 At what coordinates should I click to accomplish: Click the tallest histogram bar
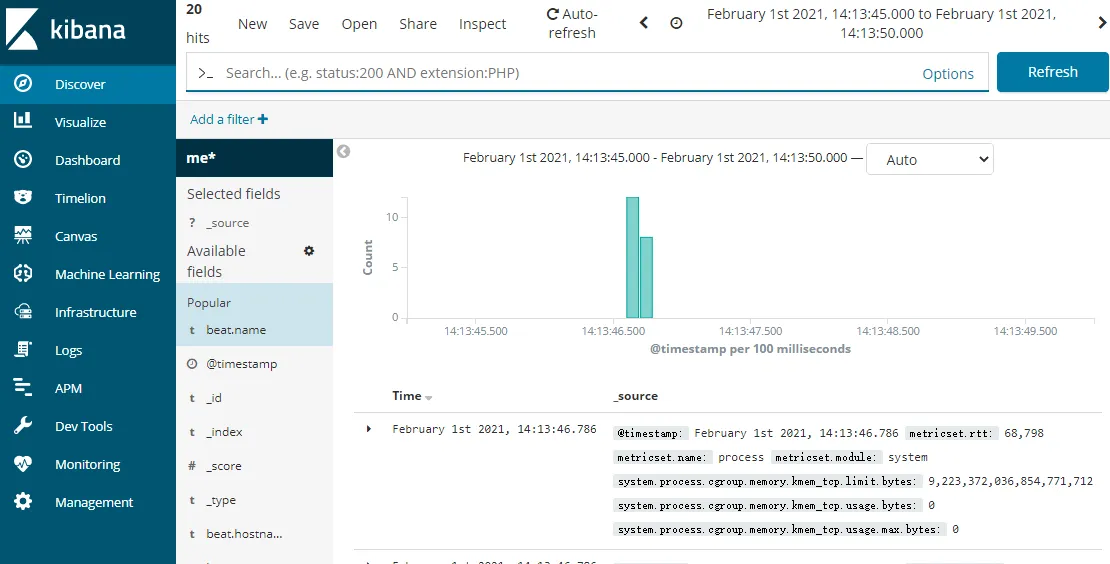[x=632, y=257]
